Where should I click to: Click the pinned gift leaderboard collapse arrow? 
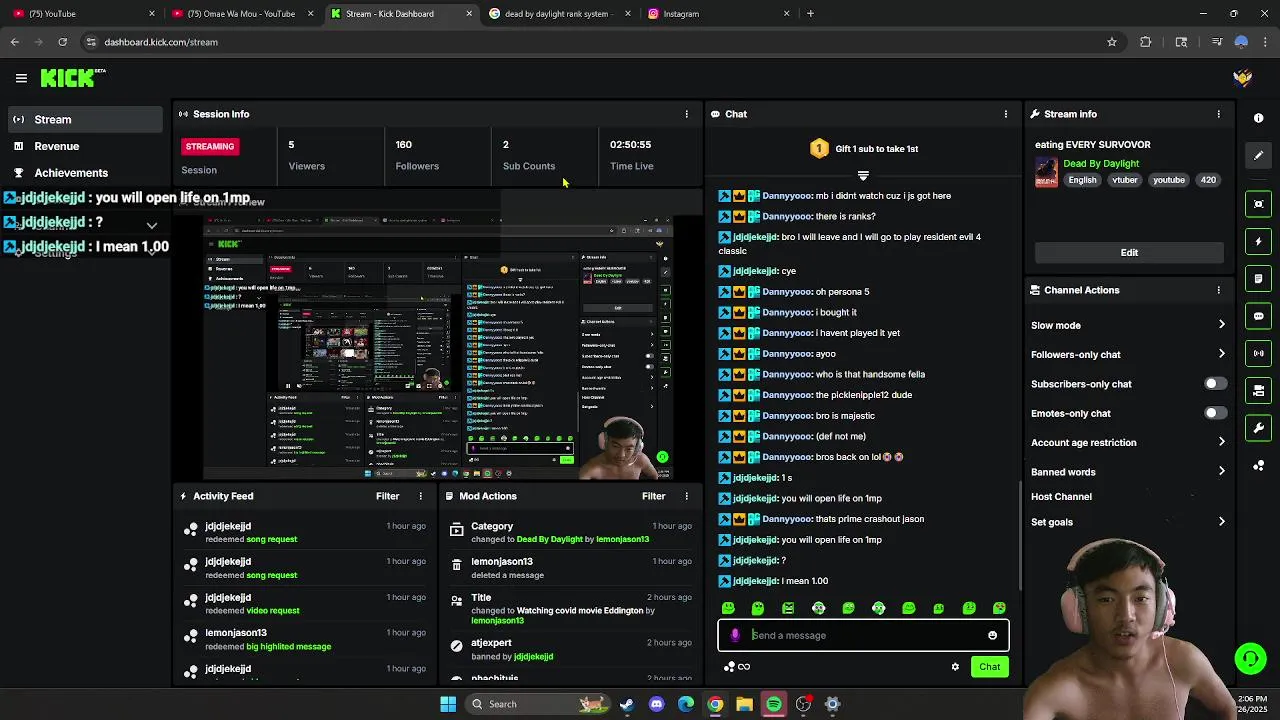coord(863,175)
